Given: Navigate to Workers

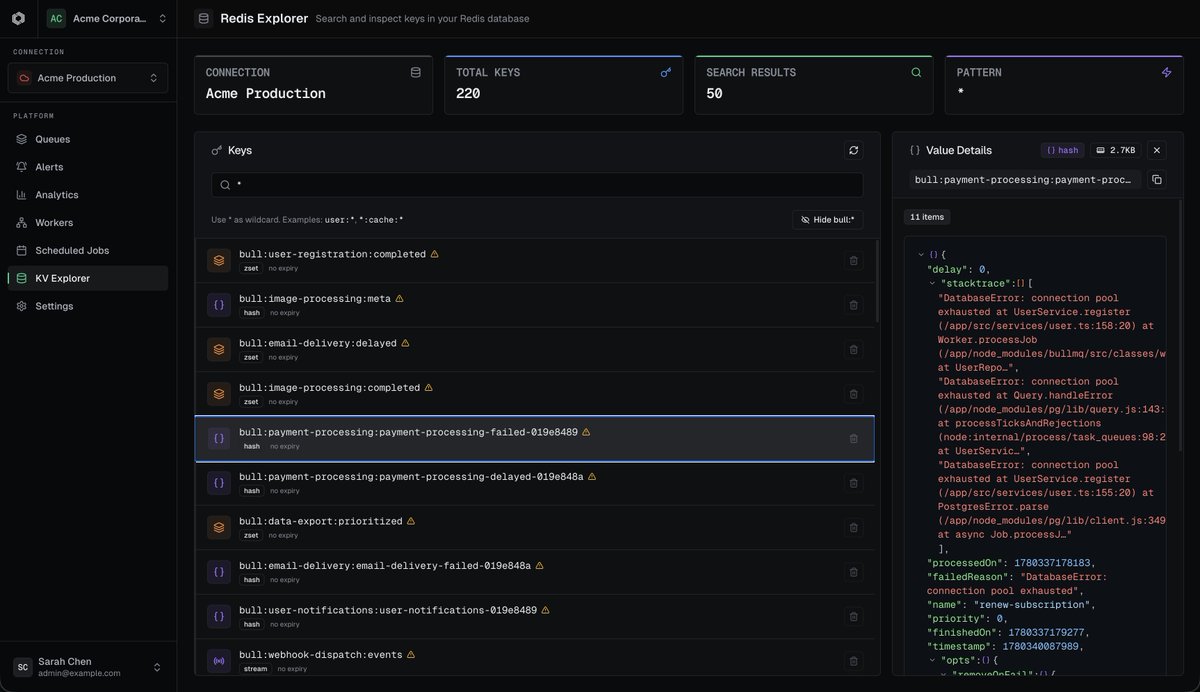Looking at the screenshot, I should pyautogui.click(x=88, y=223).
